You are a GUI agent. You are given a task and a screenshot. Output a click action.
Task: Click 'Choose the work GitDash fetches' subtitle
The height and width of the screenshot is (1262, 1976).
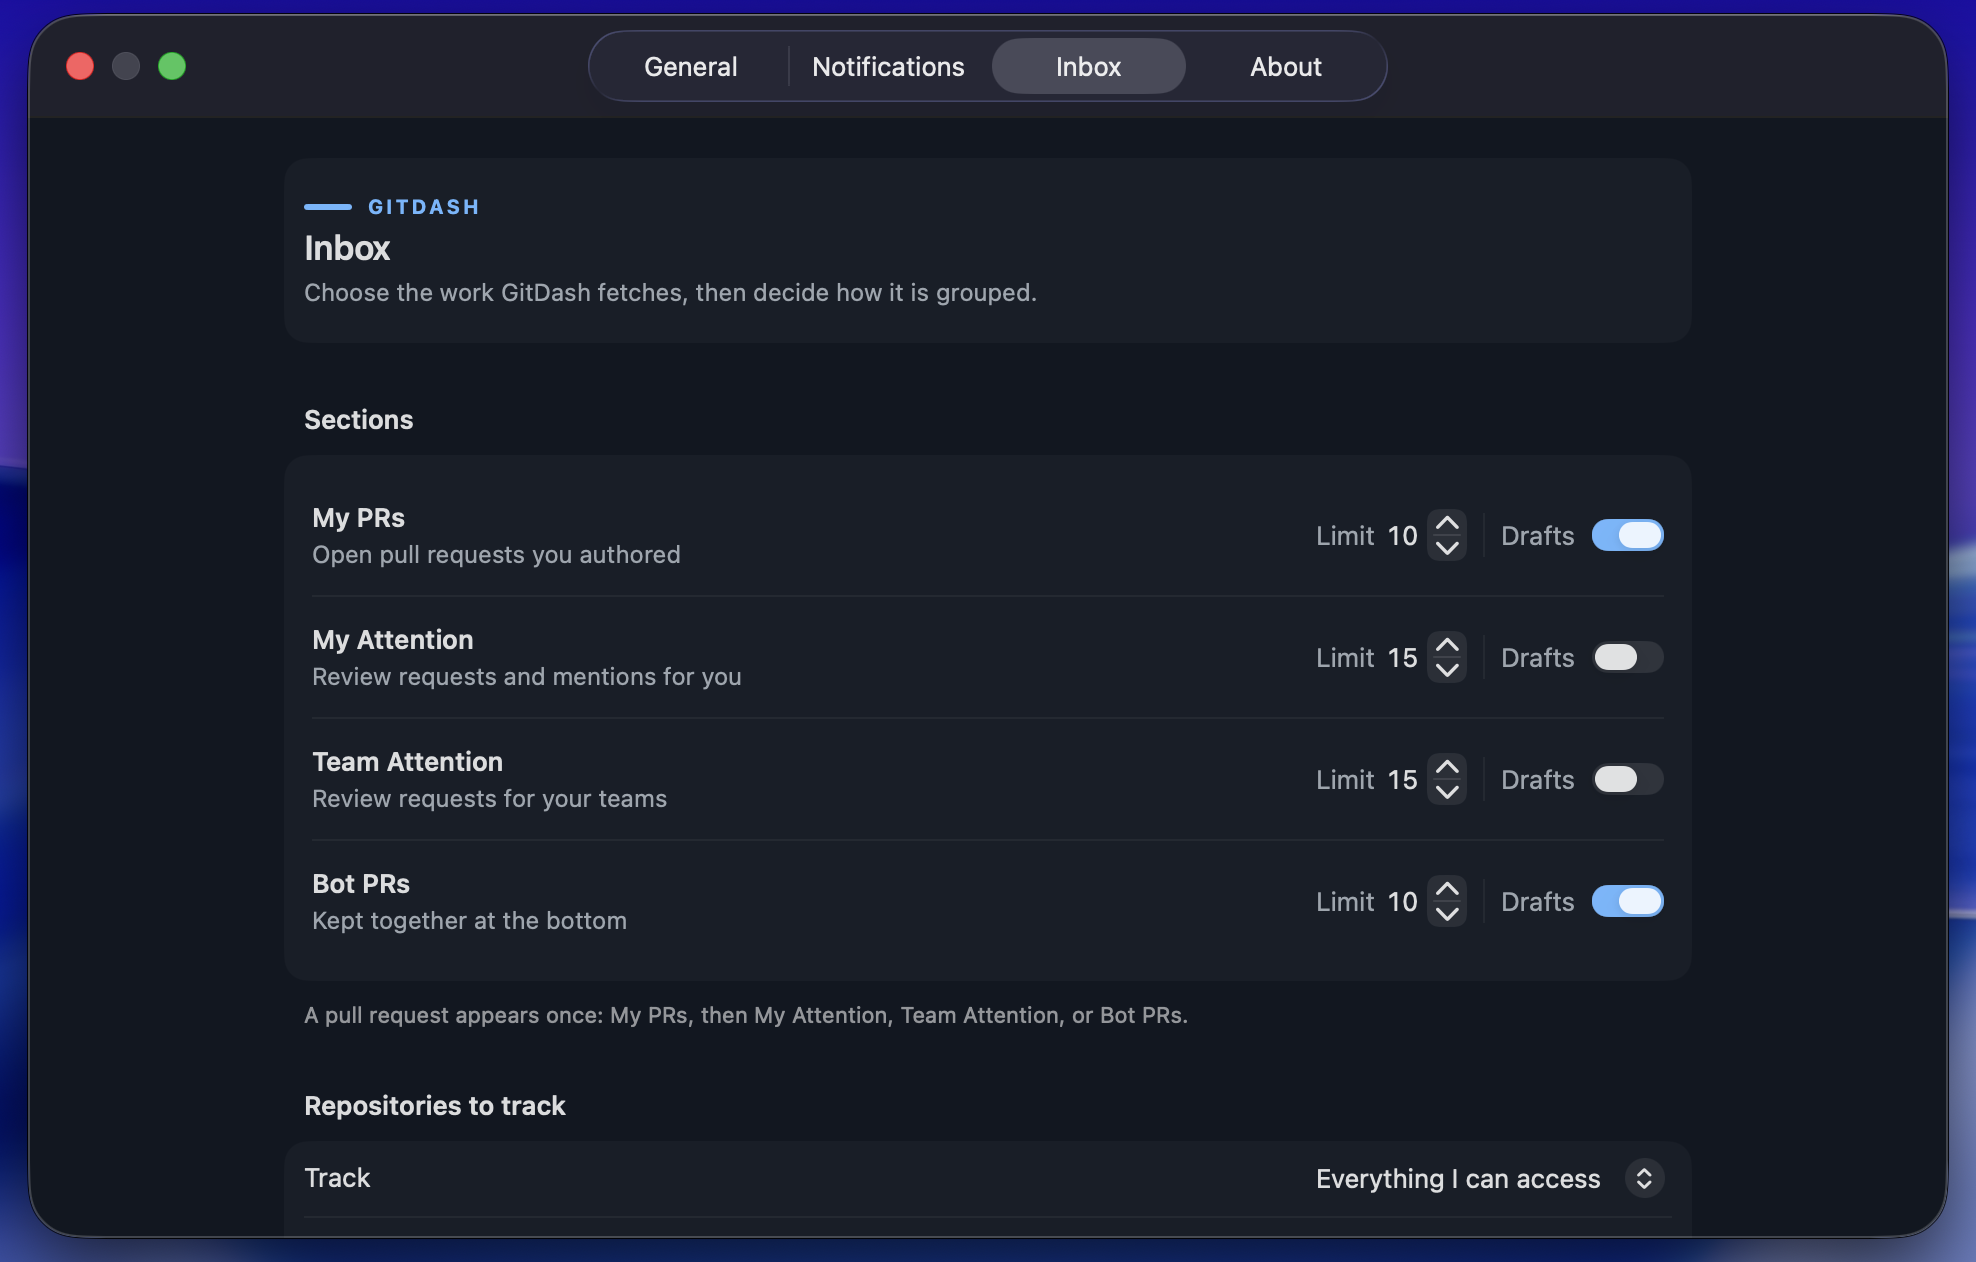670,293
